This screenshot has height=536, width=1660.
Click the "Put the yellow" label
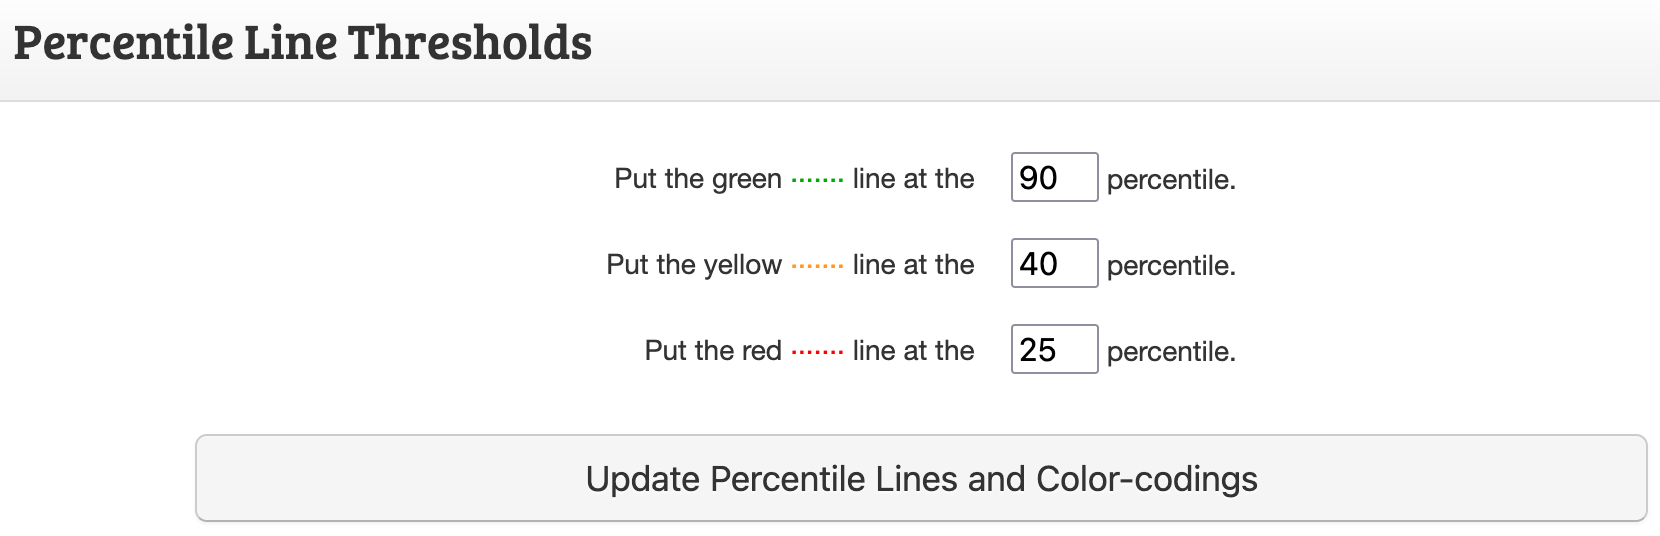[693, 265]
